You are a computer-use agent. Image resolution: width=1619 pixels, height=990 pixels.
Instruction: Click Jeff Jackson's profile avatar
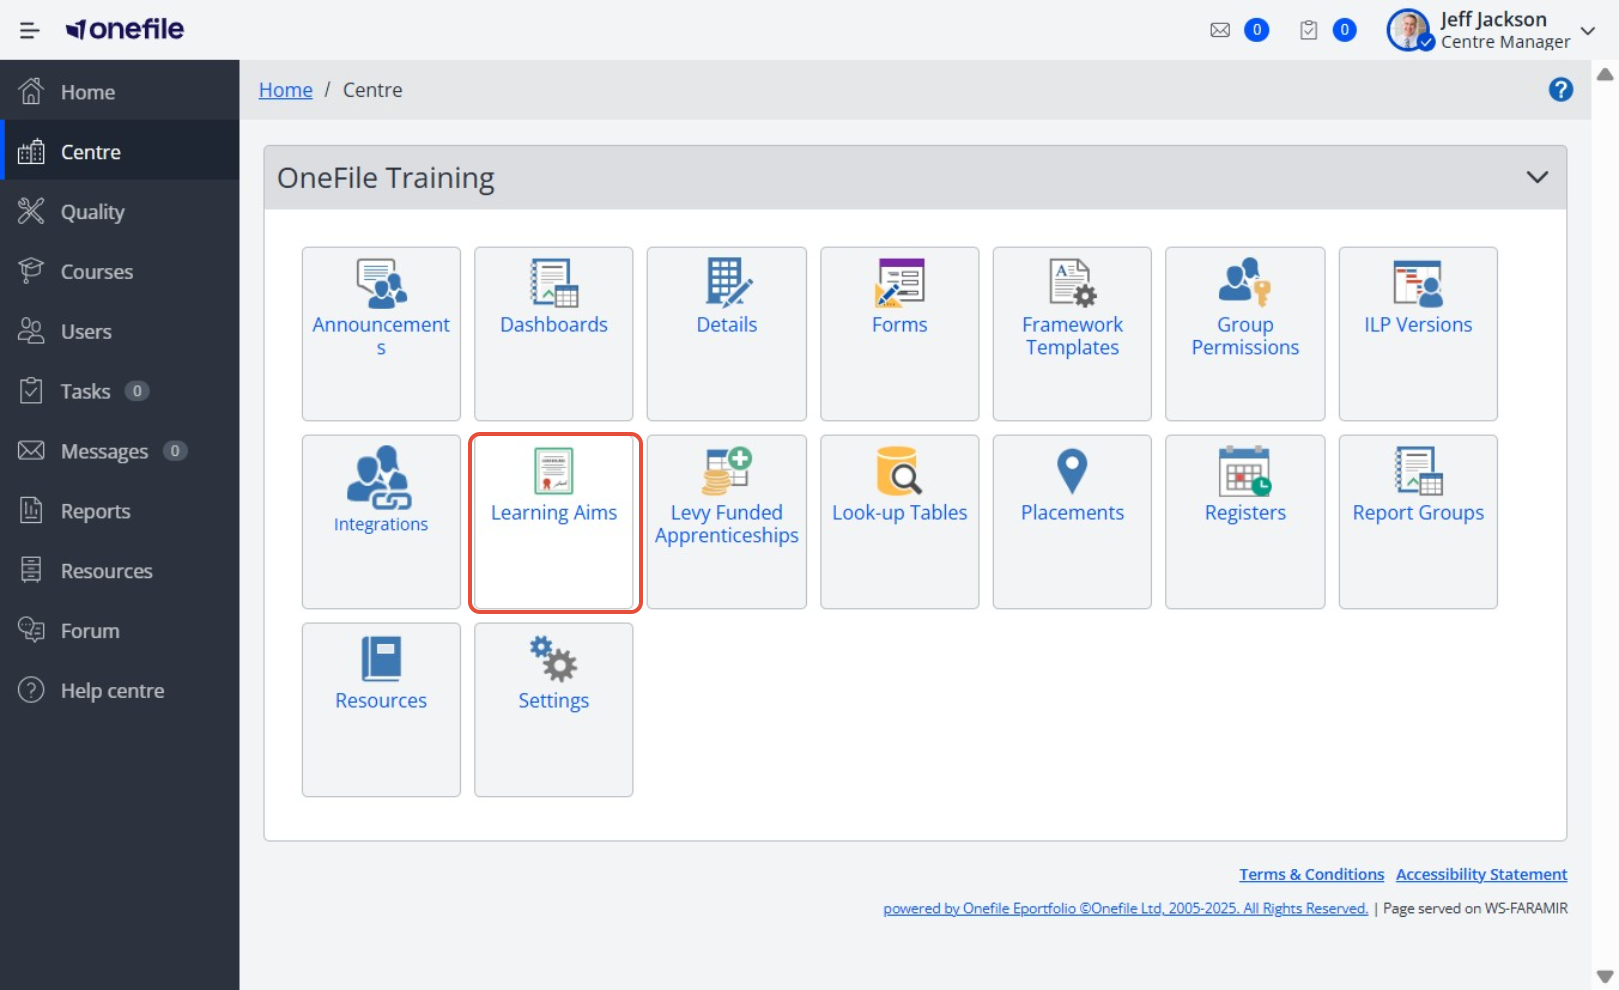click(1410, 30)
